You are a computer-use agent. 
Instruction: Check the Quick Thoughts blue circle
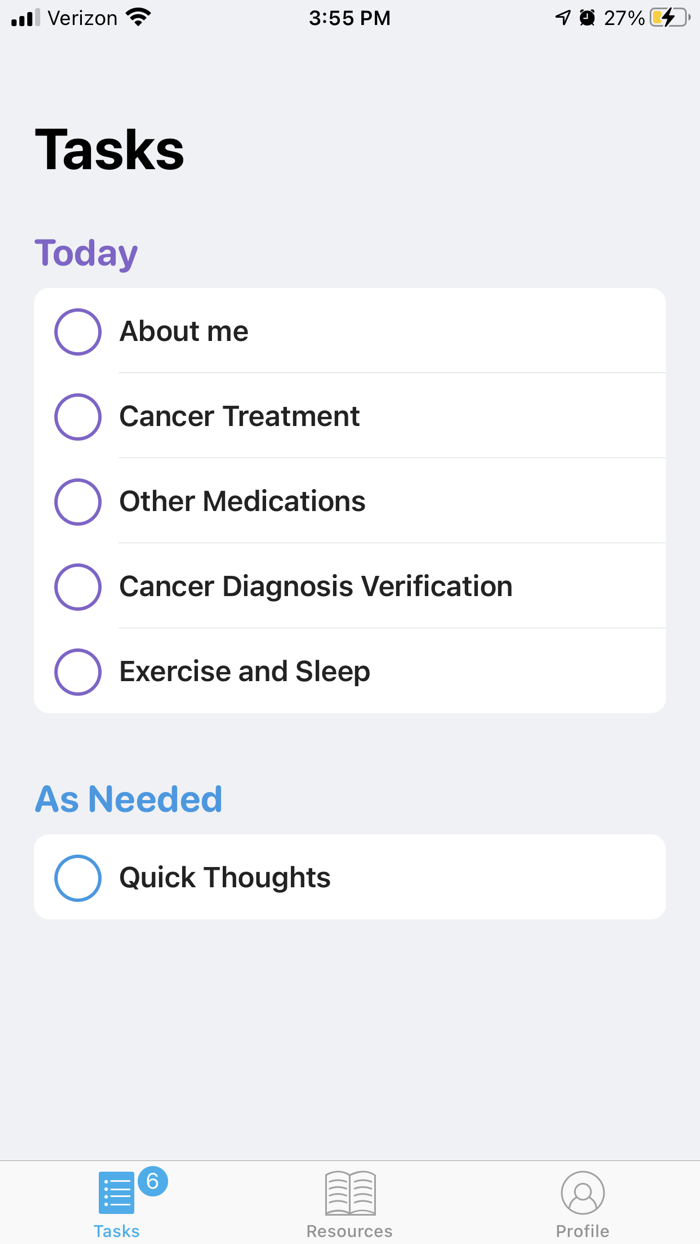(x=78, y=877)
